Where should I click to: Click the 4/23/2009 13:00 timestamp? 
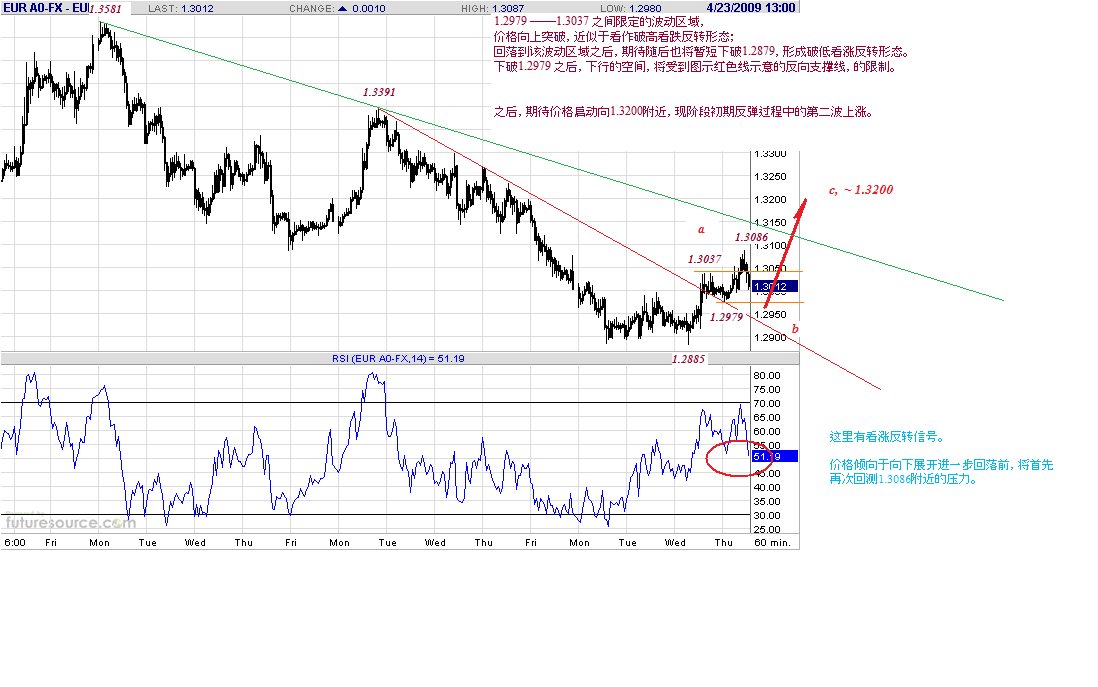coord(751,8)
